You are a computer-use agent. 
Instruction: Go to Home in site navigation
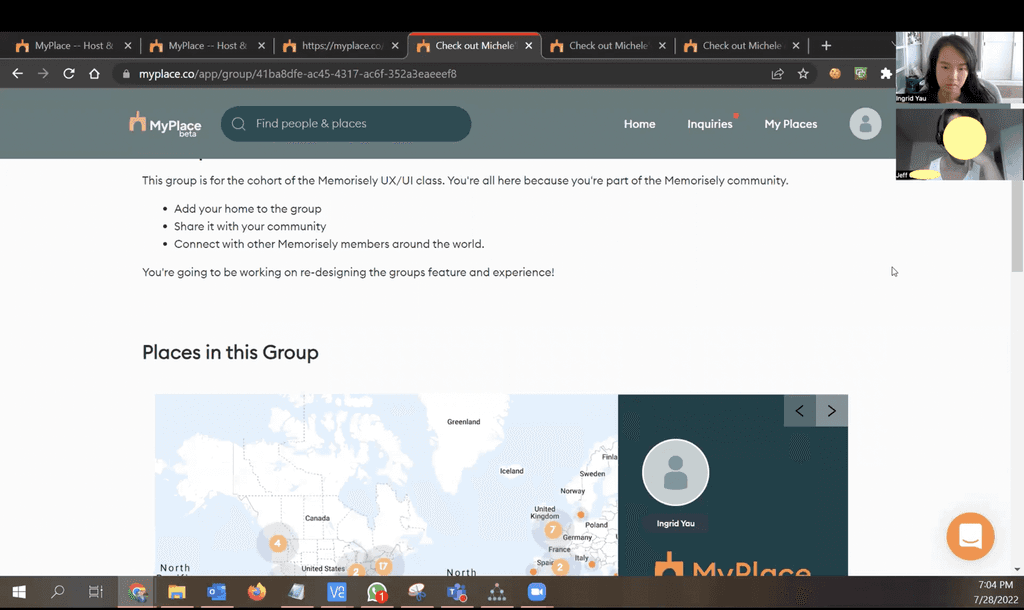[x=639, y=124]
